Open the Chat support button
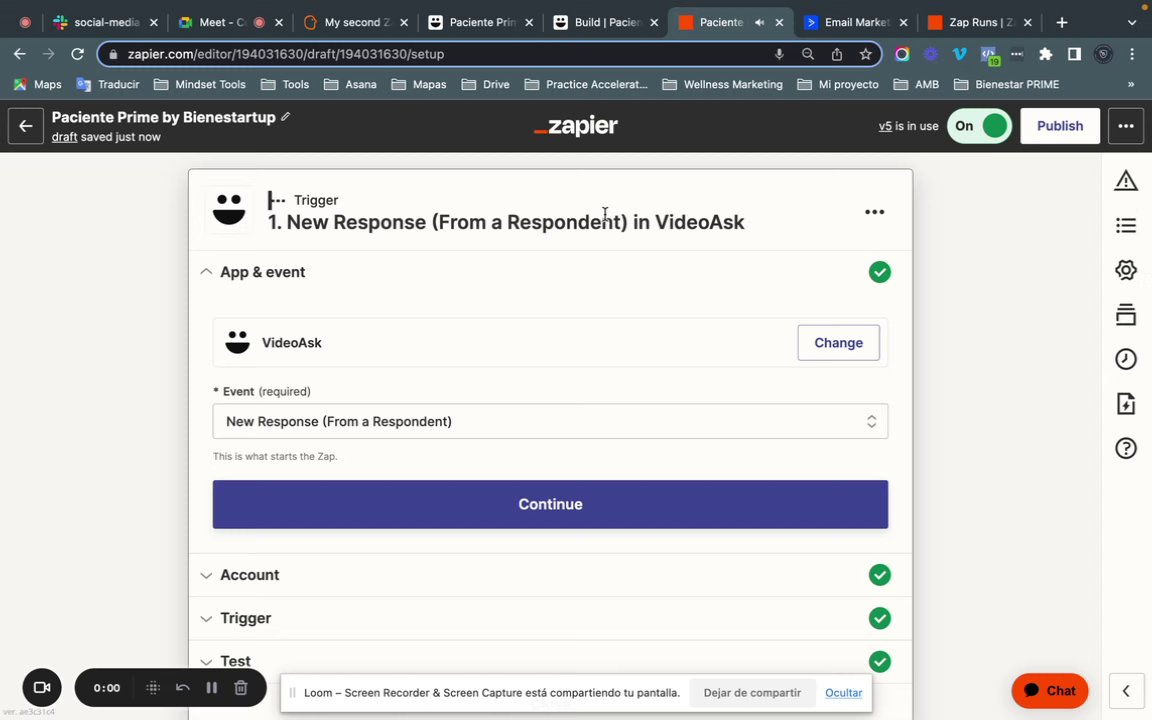The height and width of the screenshot is (720, 1152). (x=1049, y=691)
